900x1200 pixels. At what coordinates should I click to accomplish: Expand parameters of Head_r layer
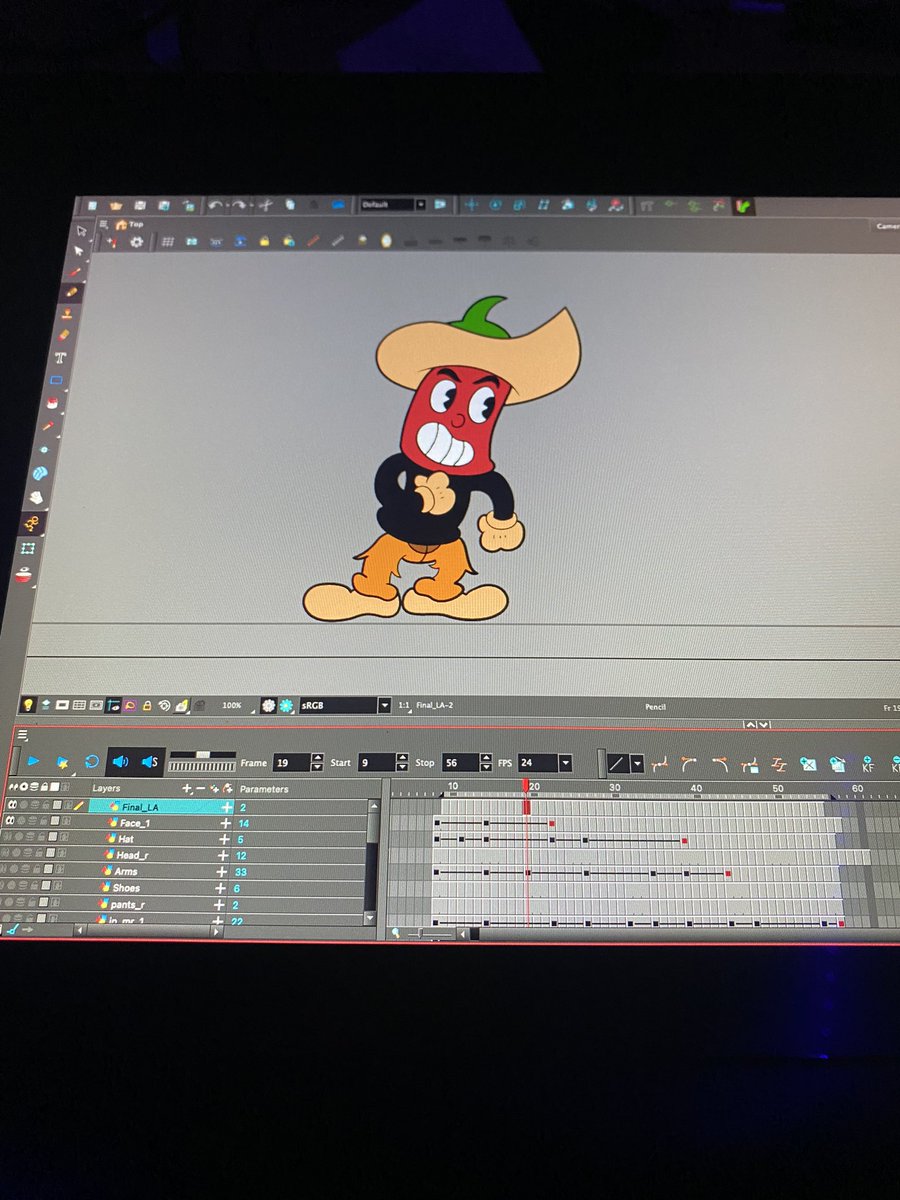225,855
